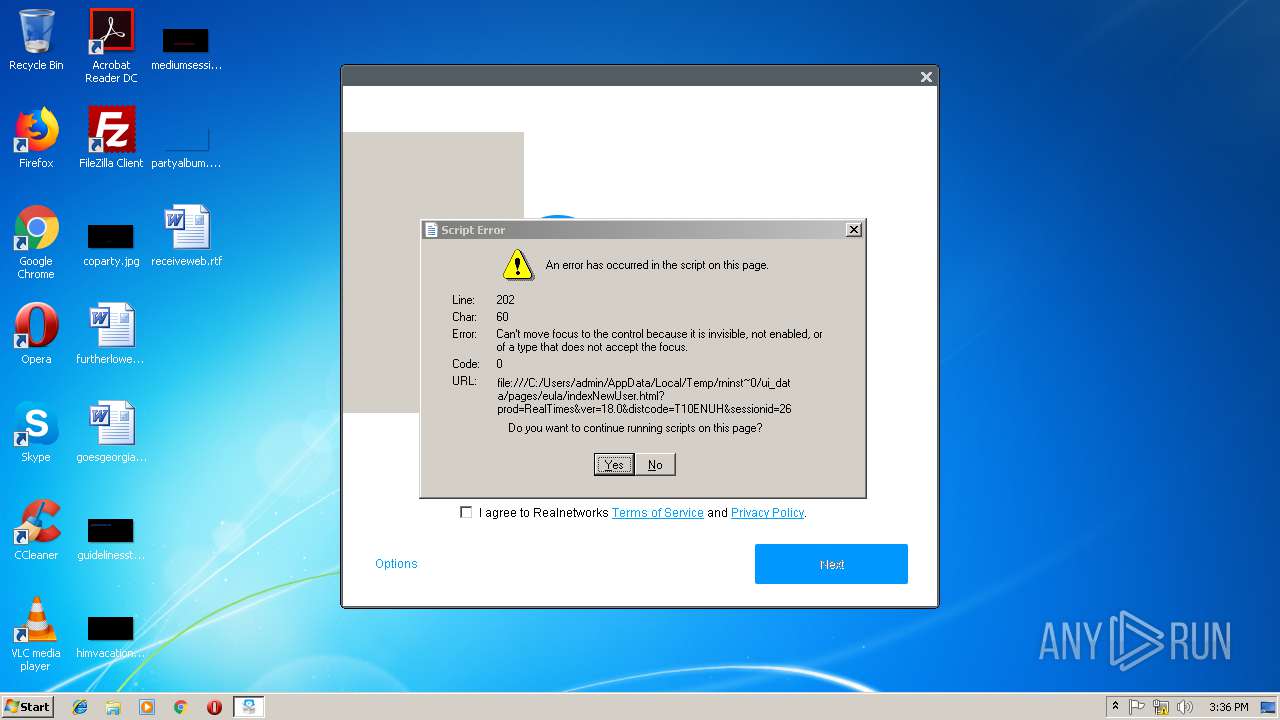
Task: Click the script URL text in the dialog
Action: (x=644, y=395)
